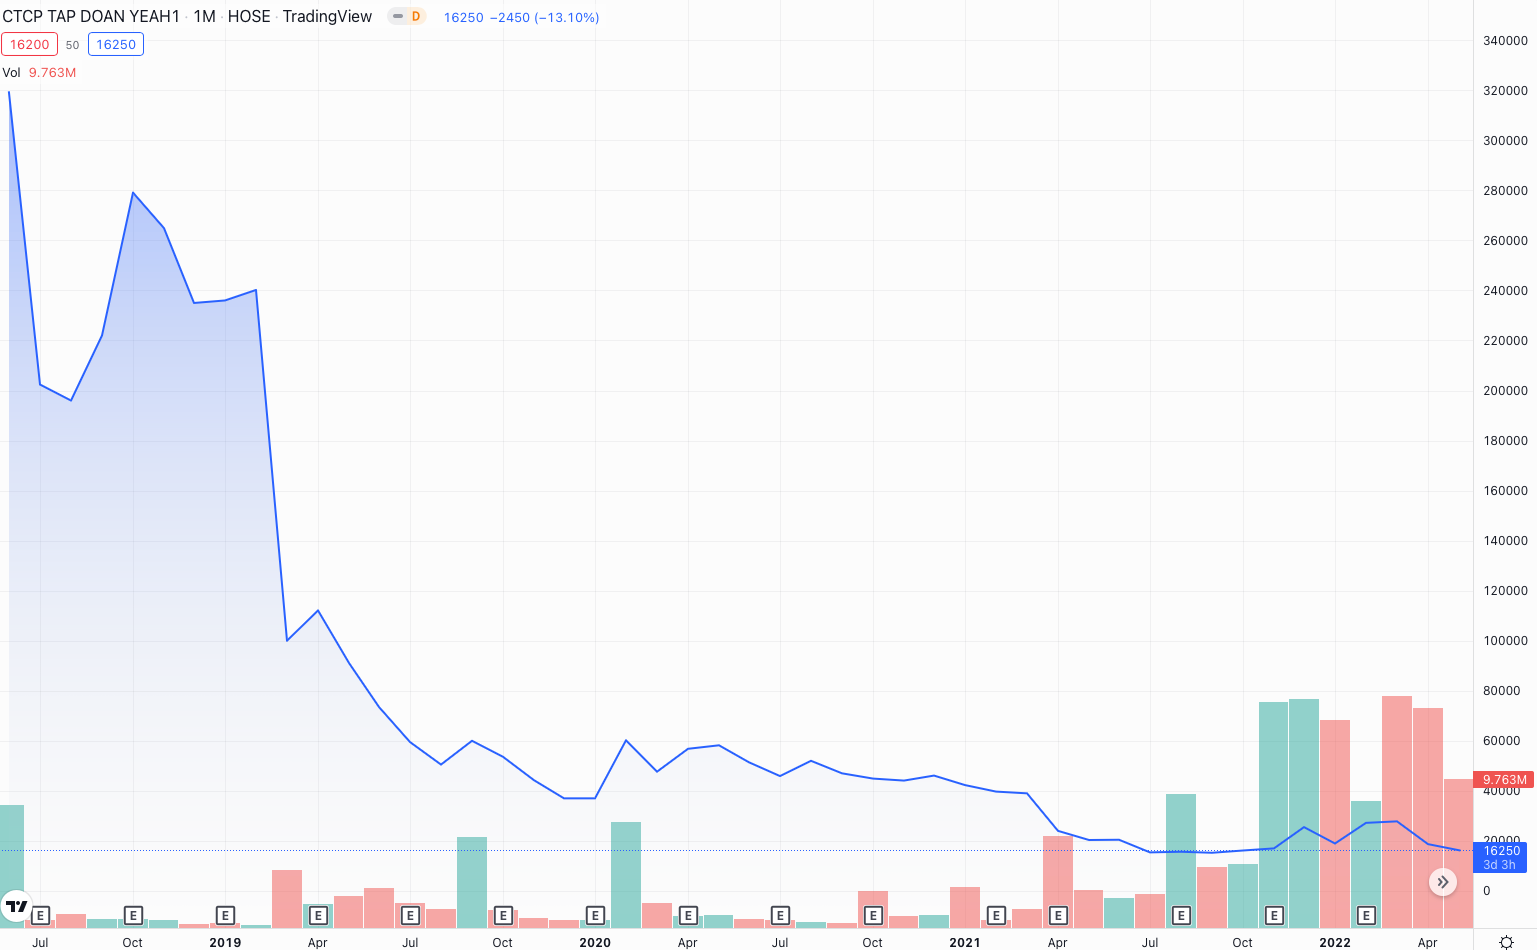Click the 200000 price scale label
Screen dimensions: 1537x950
[x=1505, y=391]
